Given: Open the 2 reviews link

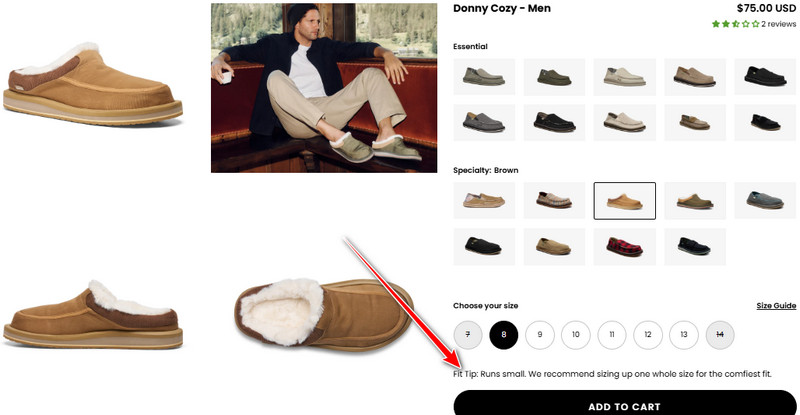Looking at the screenshot, I should (x=779, y=24).
